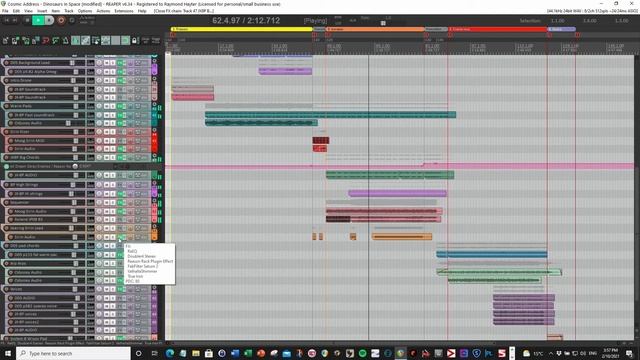Click the transport Go to End button
The image size is (640, 360).
(x=14, y=20)
